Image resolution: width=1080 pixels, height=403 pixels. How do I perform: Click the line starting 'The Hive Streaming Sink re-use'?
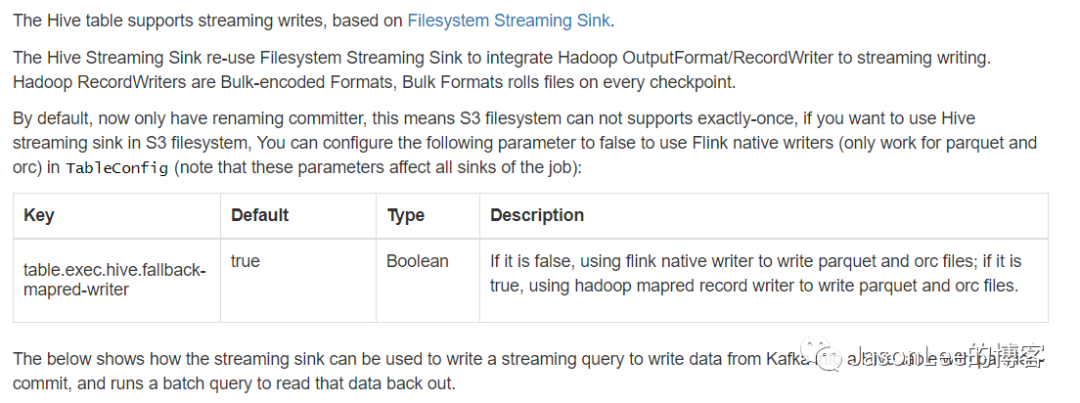pos(501,59)
